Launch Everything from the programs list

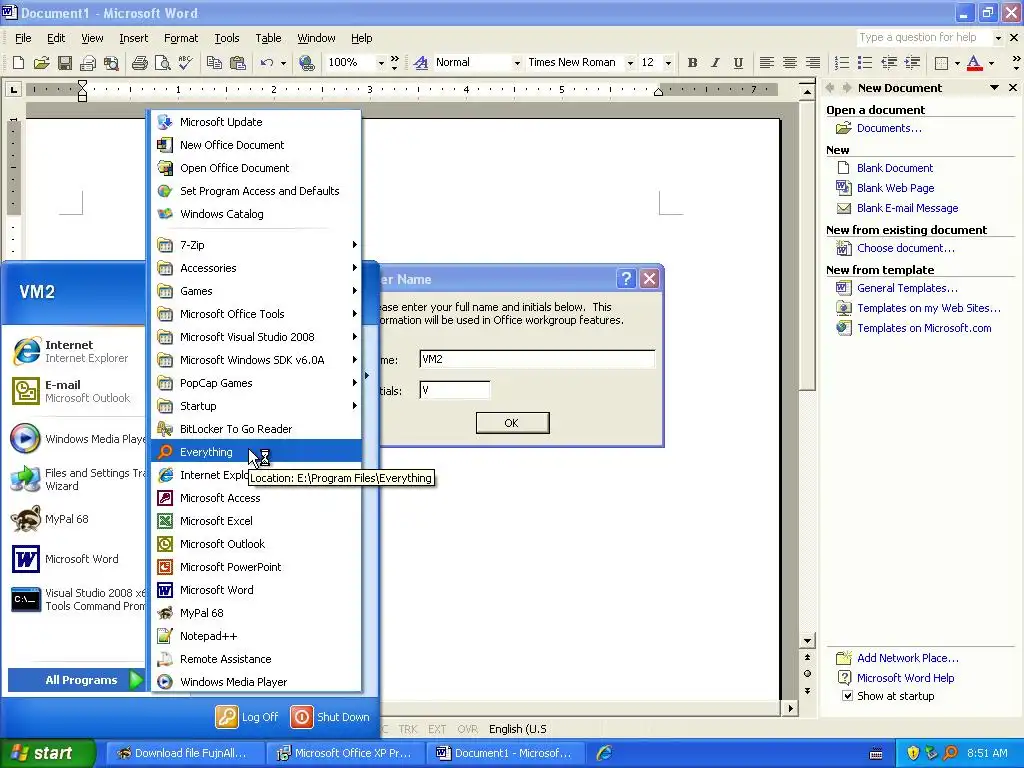[x=257, y=452]
